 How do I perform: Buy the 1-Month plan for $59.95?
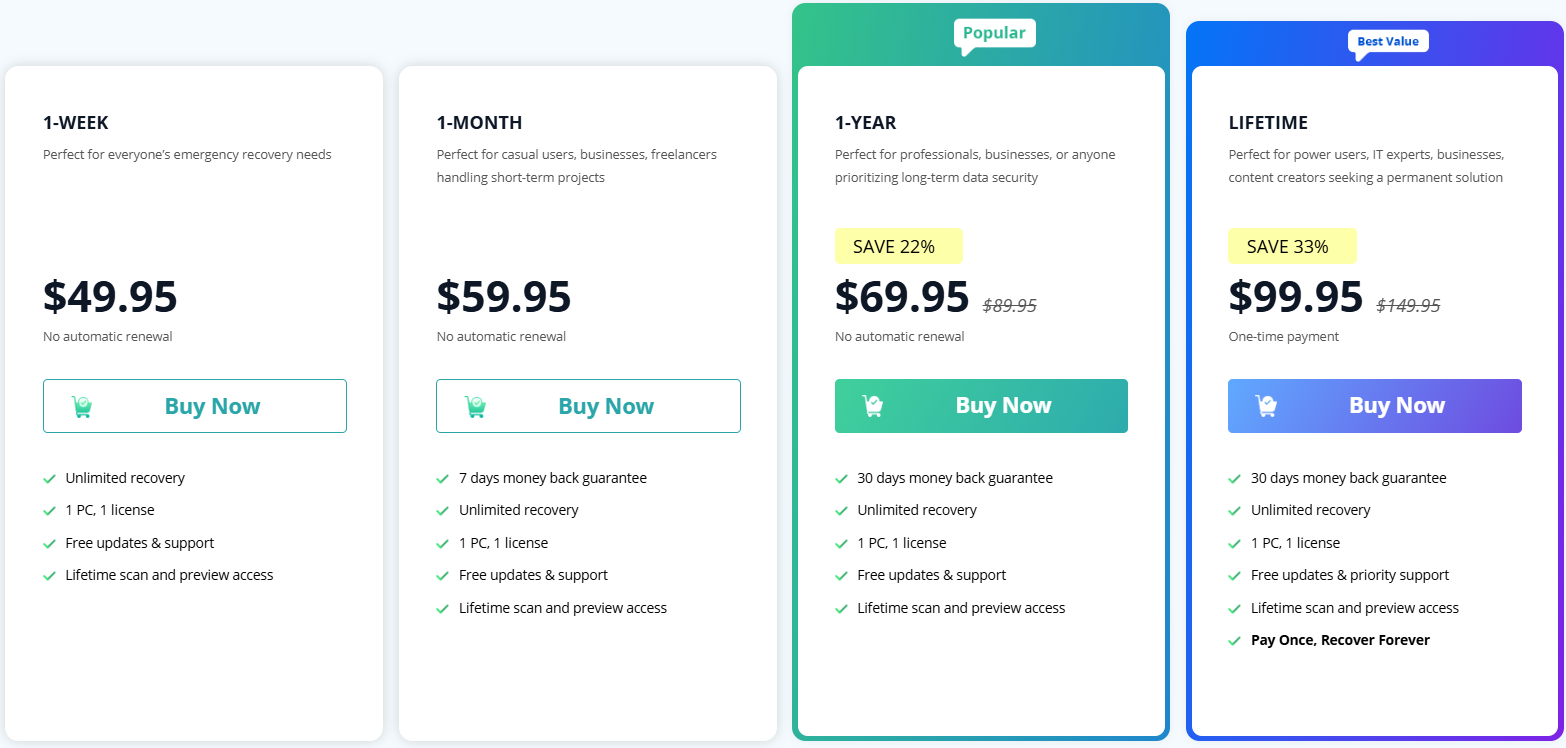point(588,406)
